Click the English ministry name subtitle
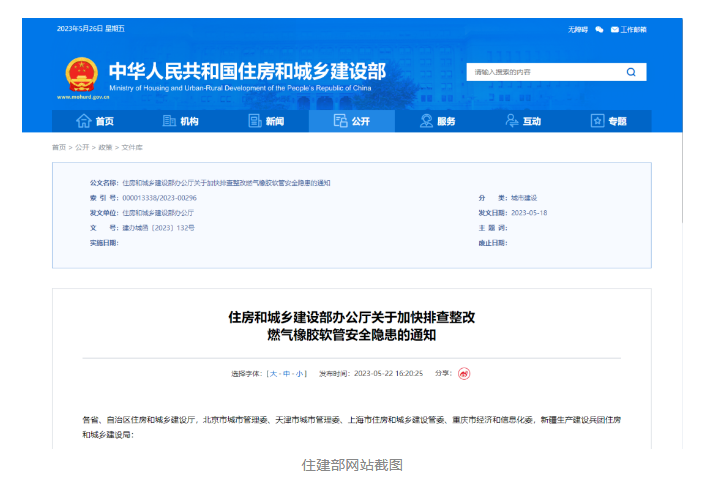This screenshot has width=706, height=484. tap(240, 88)
